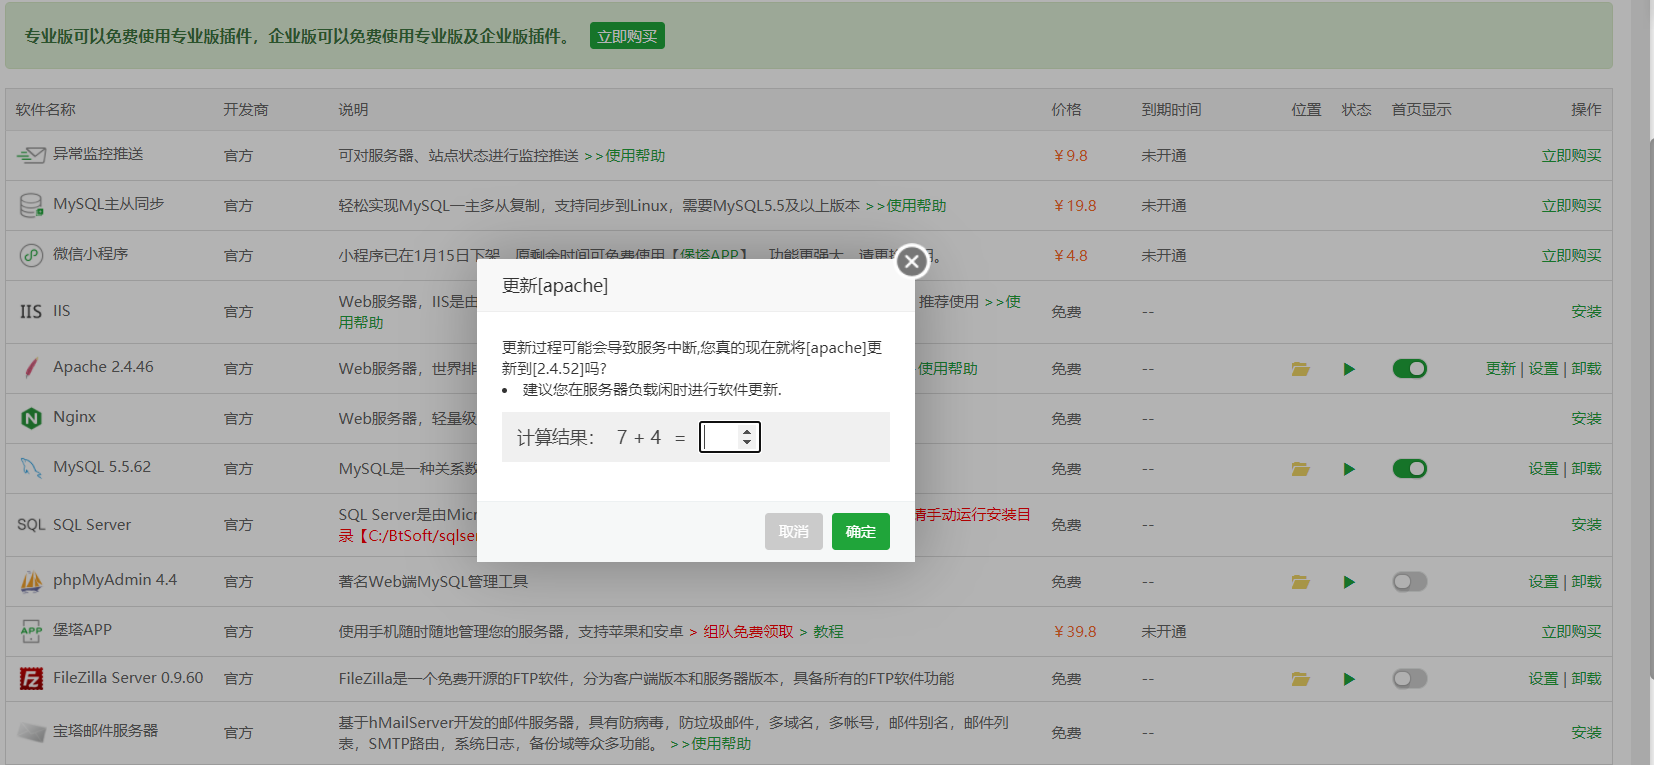Click the Nginx green N icon
Screen dimensions: 1654x765
tap(32, 418)
